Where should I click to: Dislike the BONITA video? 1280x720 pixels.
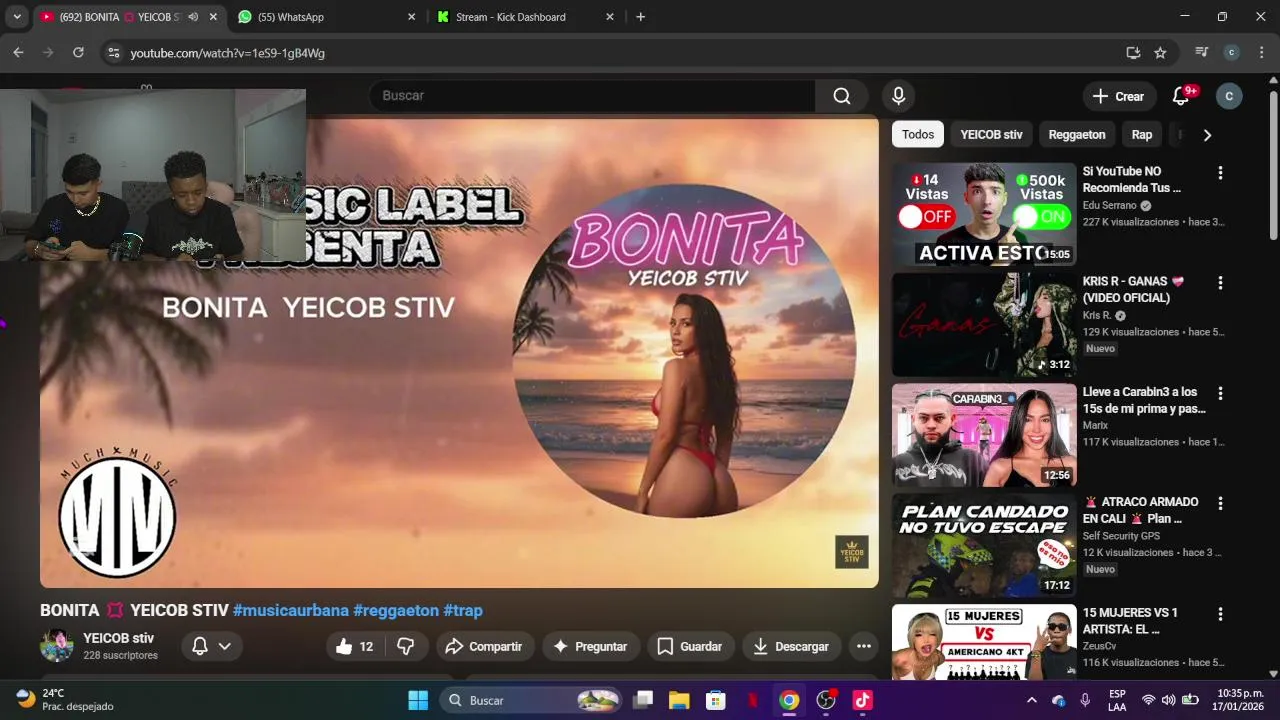point(406,647)
